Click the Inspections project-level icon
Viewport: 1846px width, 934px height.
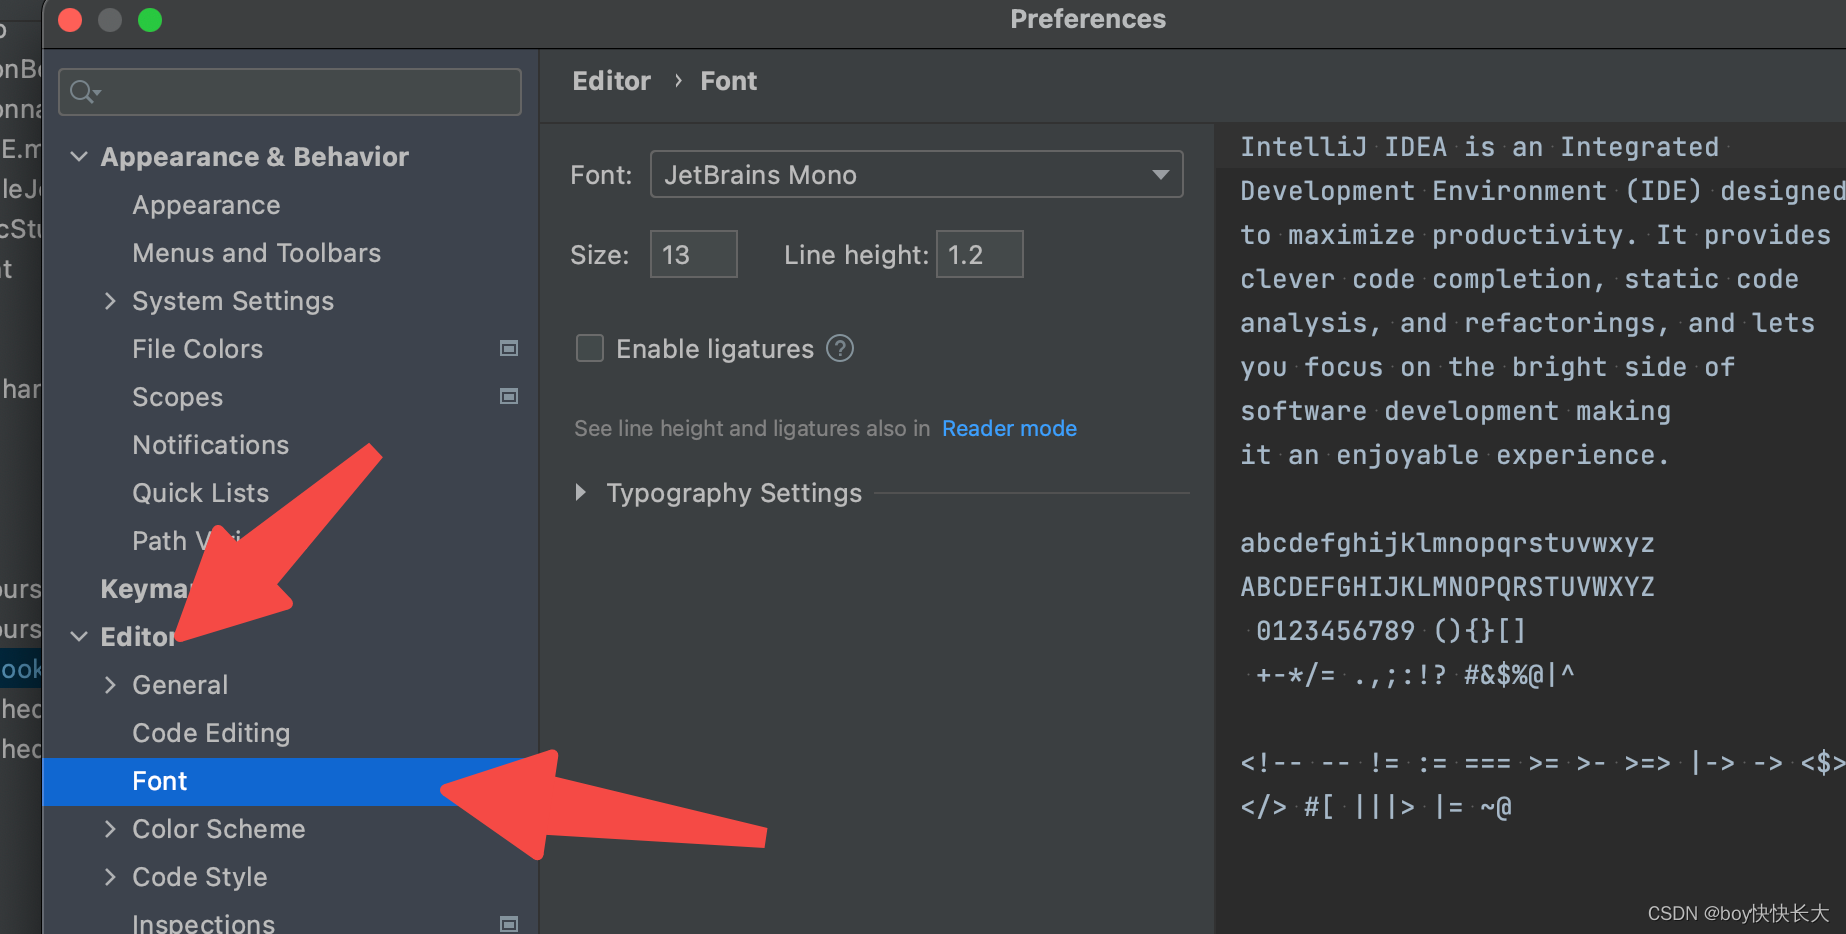(x=509, y=924)
